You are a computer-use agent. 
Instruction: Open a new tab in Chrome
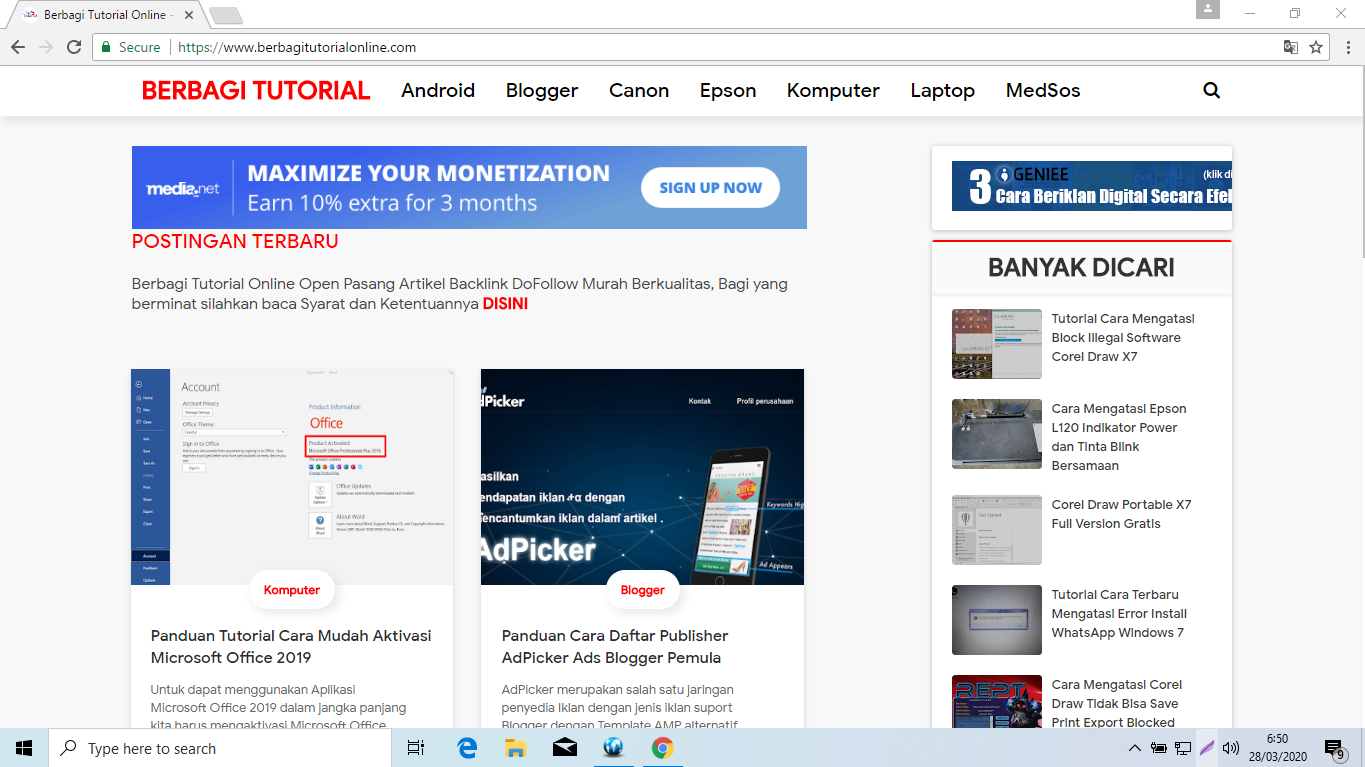tap(226, 16)
